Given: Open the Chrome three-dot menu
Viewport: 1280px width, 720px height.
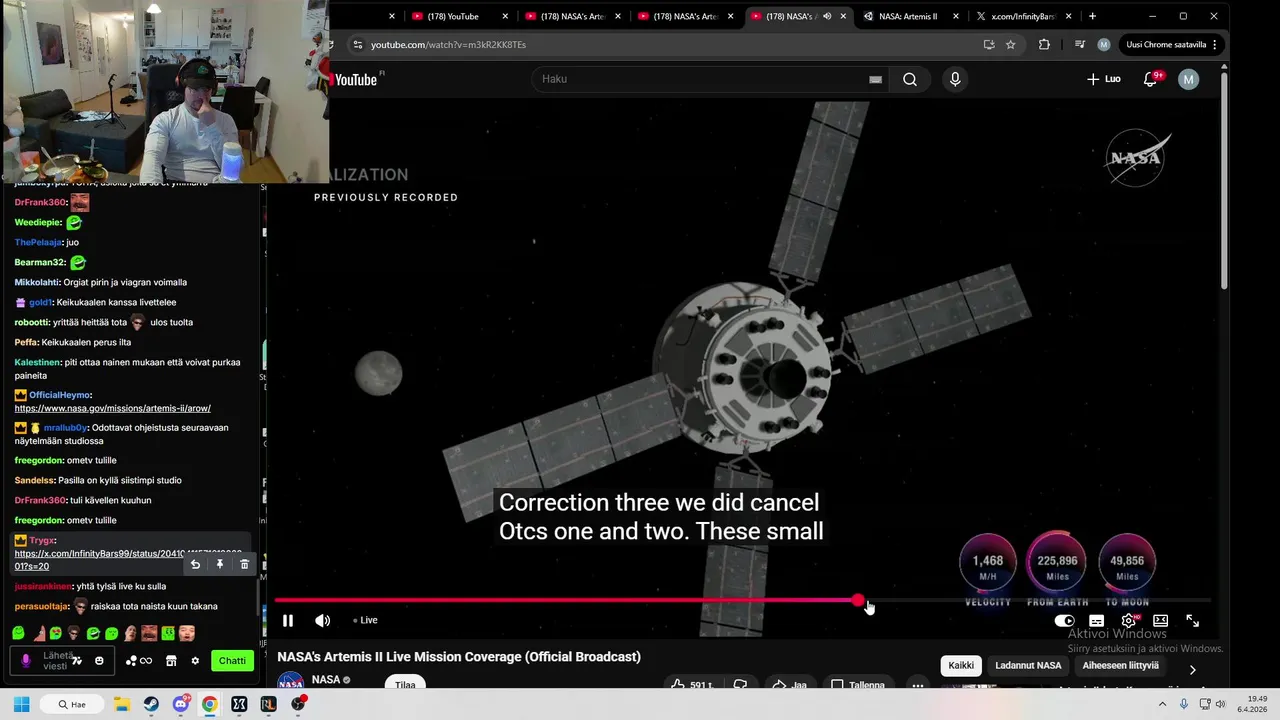Looking at the screenshot, I should [1215, 45].
